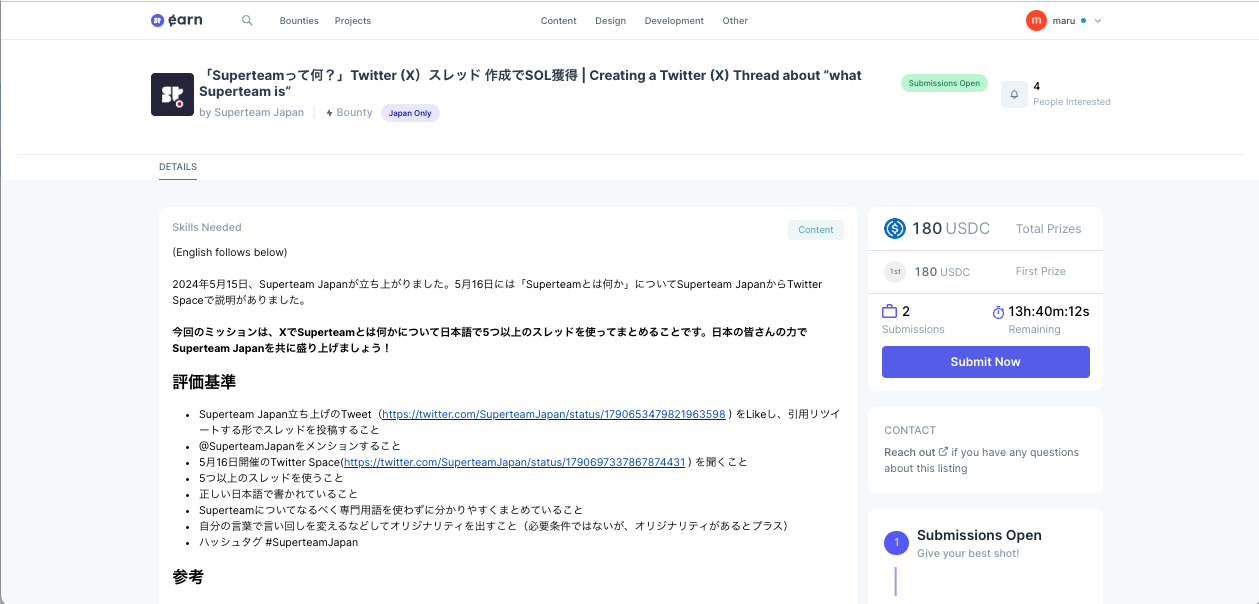The image size is (1259, 604).
Task: Click the First Prize label
Action: pos(1041,271)
